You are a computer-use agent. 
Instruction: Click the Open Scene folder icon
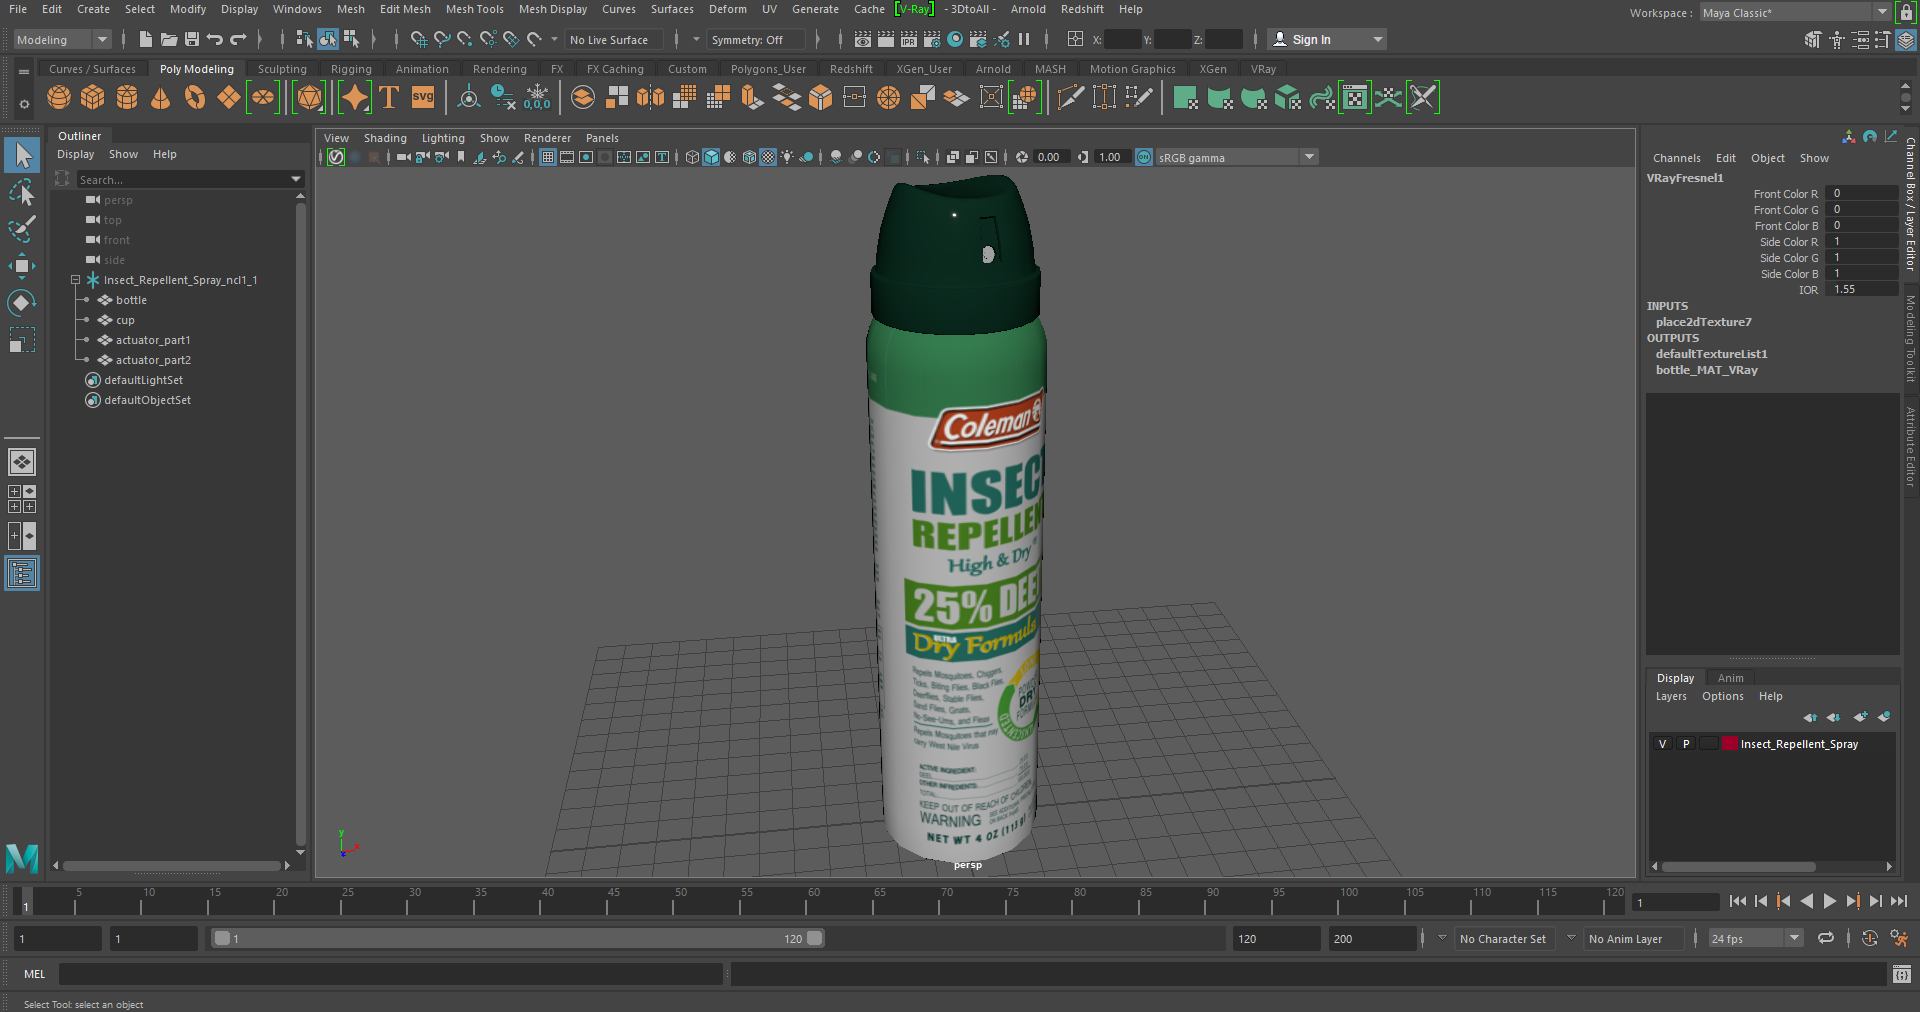(169, 39)
